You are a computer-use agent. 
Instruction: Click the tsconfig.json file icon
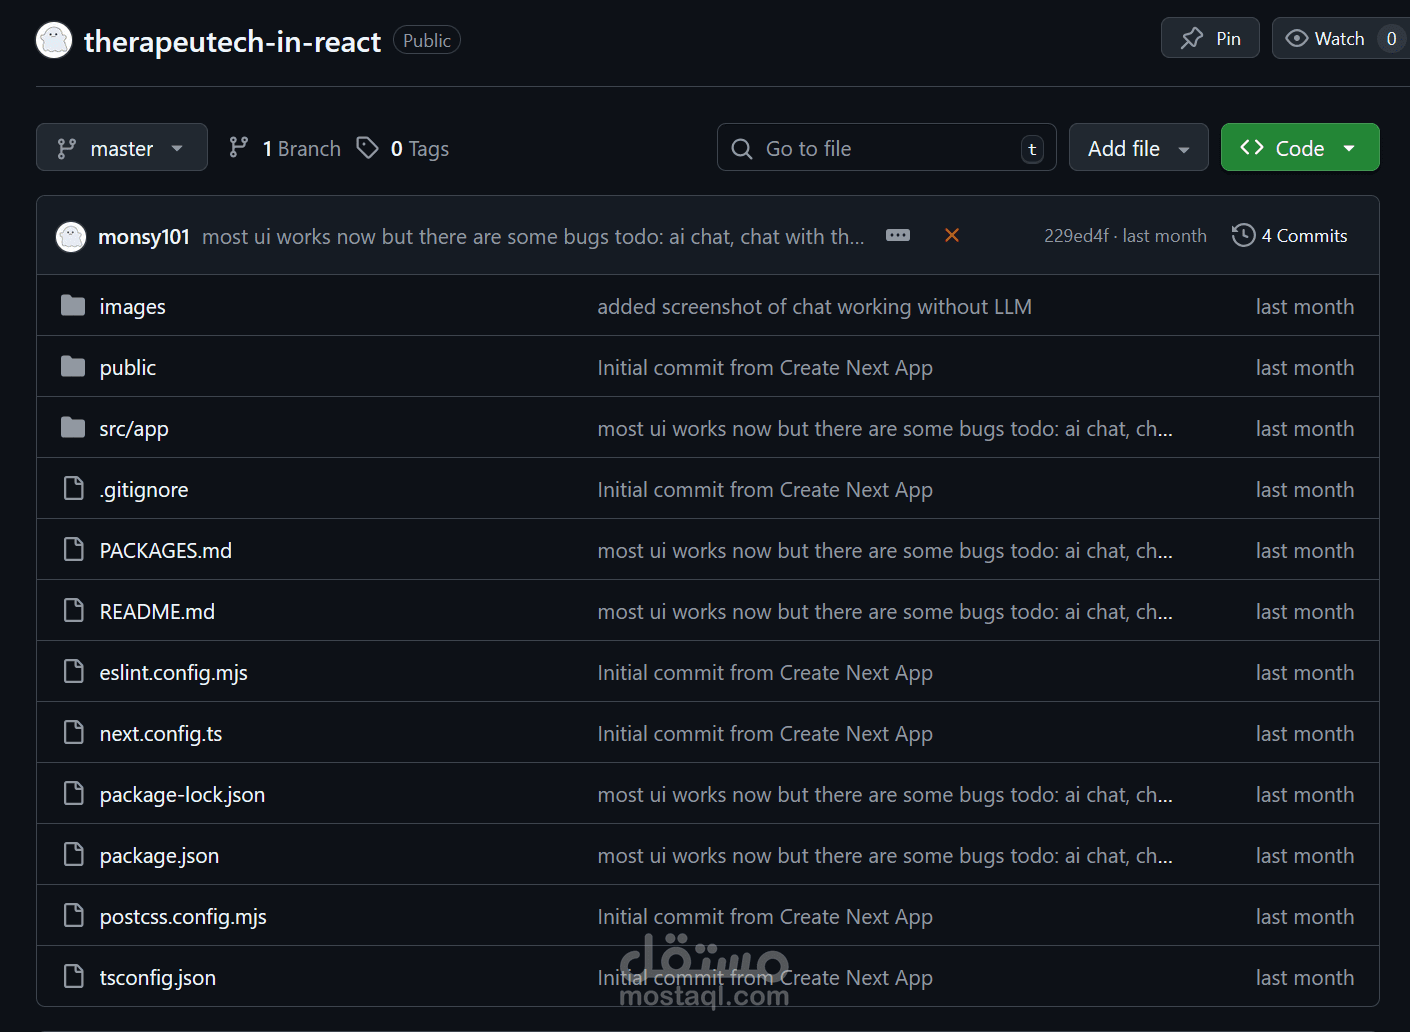(x=73, y=976)
